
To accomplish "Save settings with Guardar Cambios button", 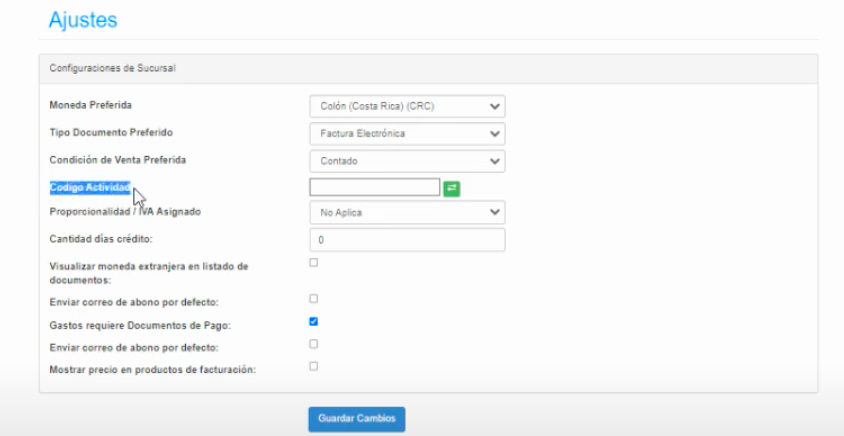I will tap(356, 419).
